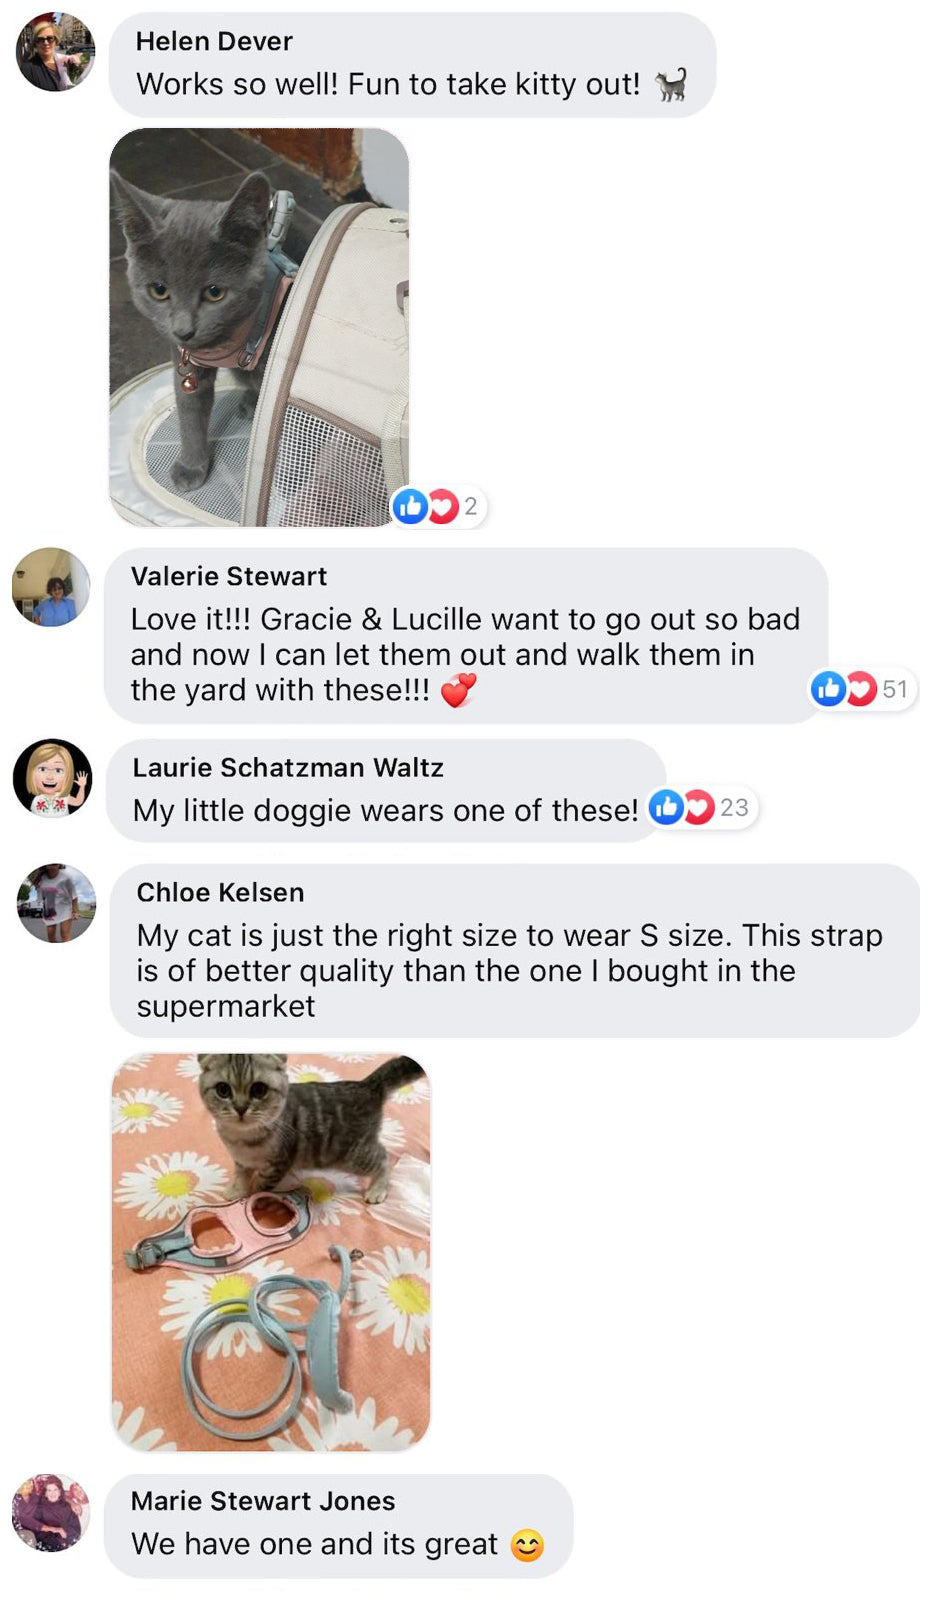View the 23 reactions on Laurie's comment
Image resolution: width=934 pixels, height=1600 pixels.
(702, 807)
